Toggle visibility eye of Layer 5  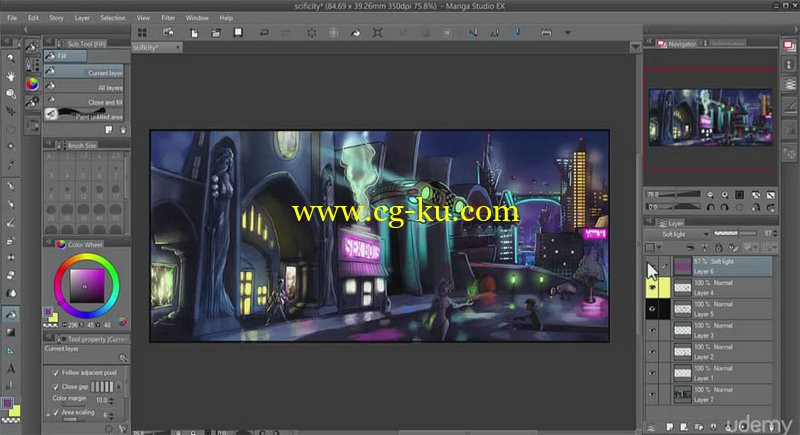[x=652, y=309]
